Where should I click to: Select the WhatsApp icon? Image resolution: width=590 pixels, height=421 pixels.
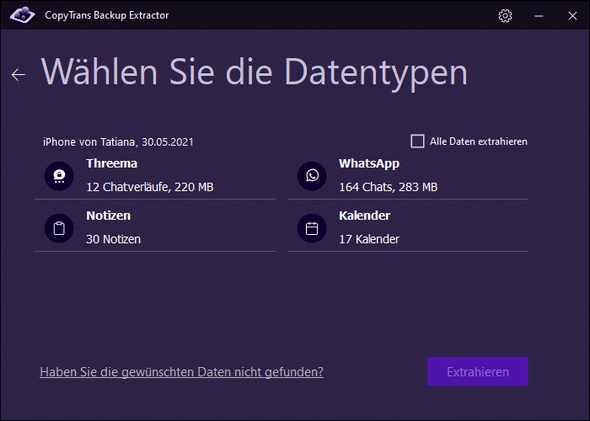click(312, 176)
